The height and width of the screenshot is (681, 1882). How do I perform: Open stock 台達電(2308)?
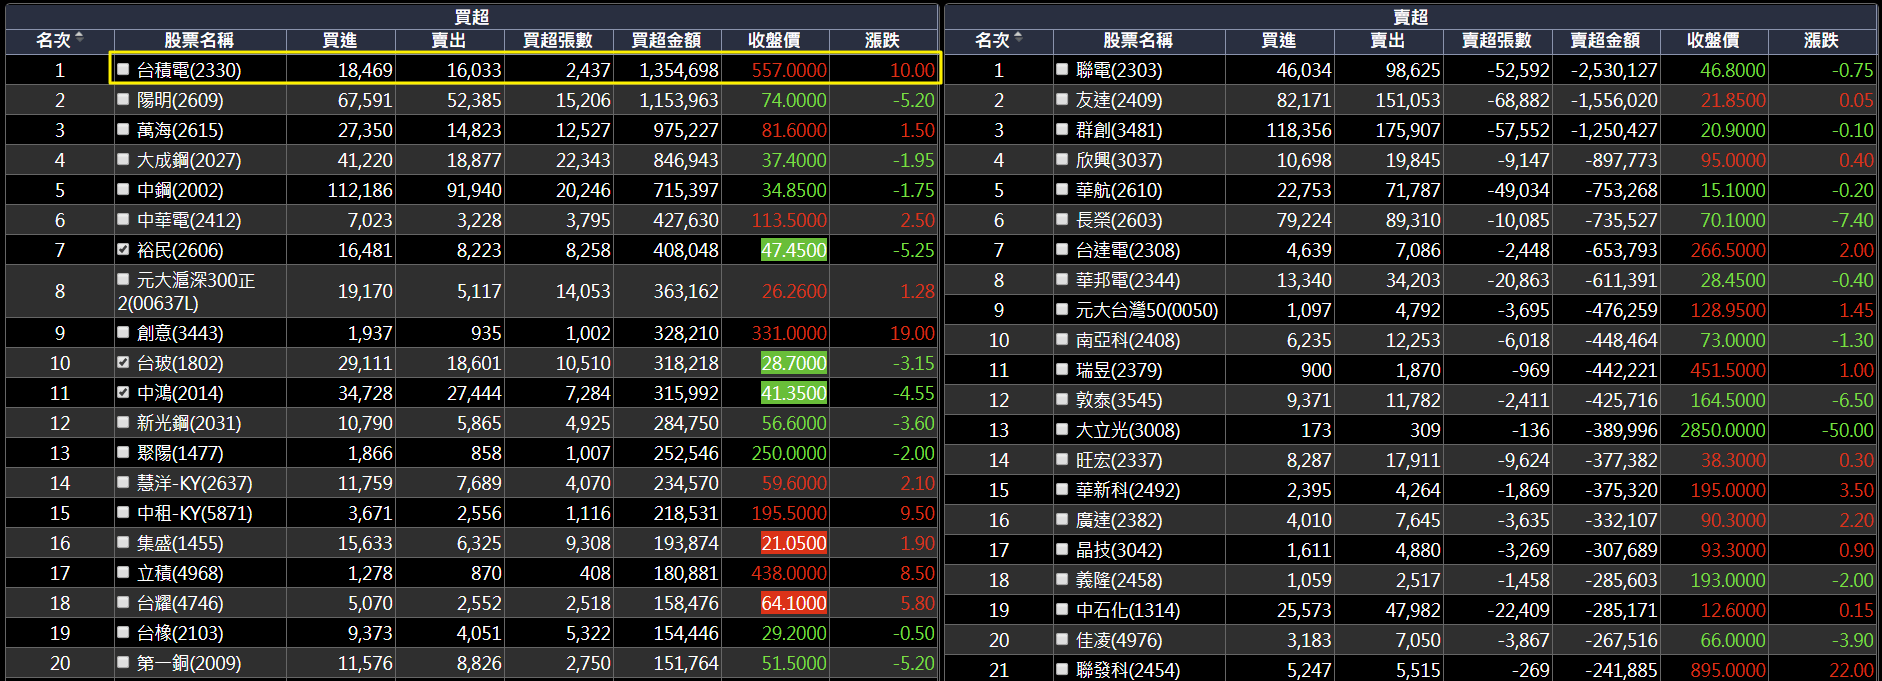click(x=1128, y=250)
